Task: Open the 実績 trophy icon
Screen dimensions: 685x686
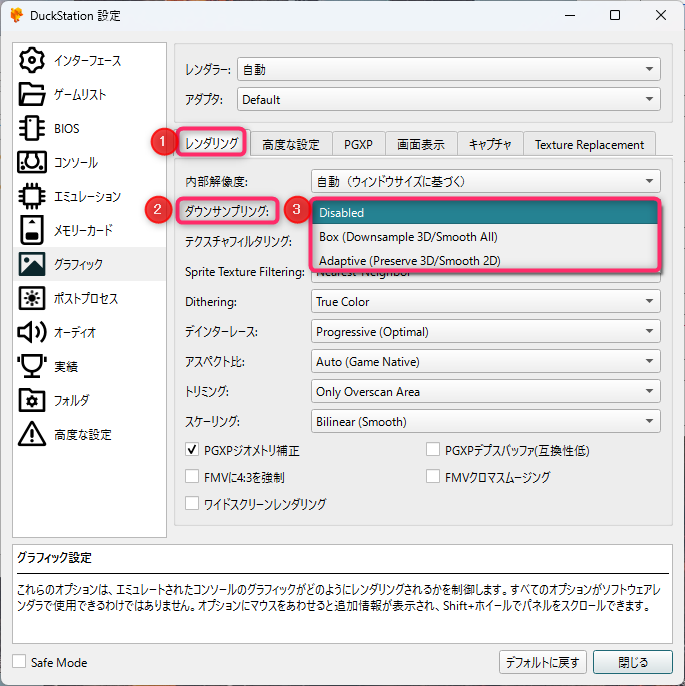Action: pos(33,366)
